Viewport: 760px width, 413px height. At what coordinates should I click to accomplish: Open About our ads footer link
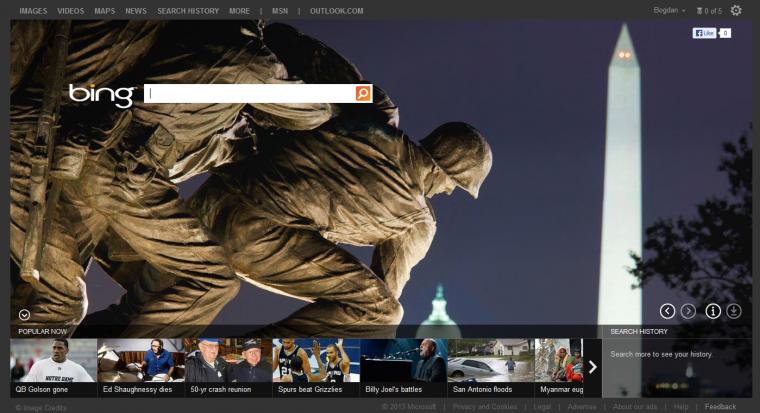(635, 407)
